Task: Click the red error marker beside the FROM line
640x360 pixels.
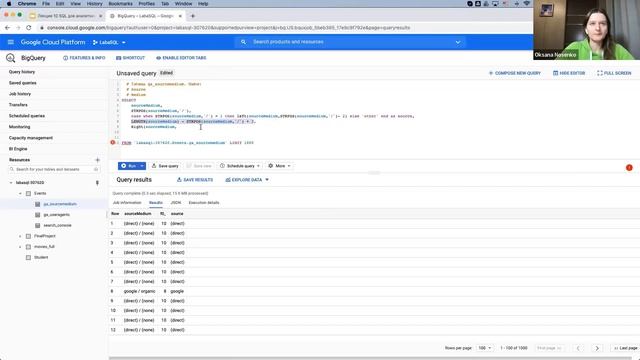Action: (x=113, y=142)
